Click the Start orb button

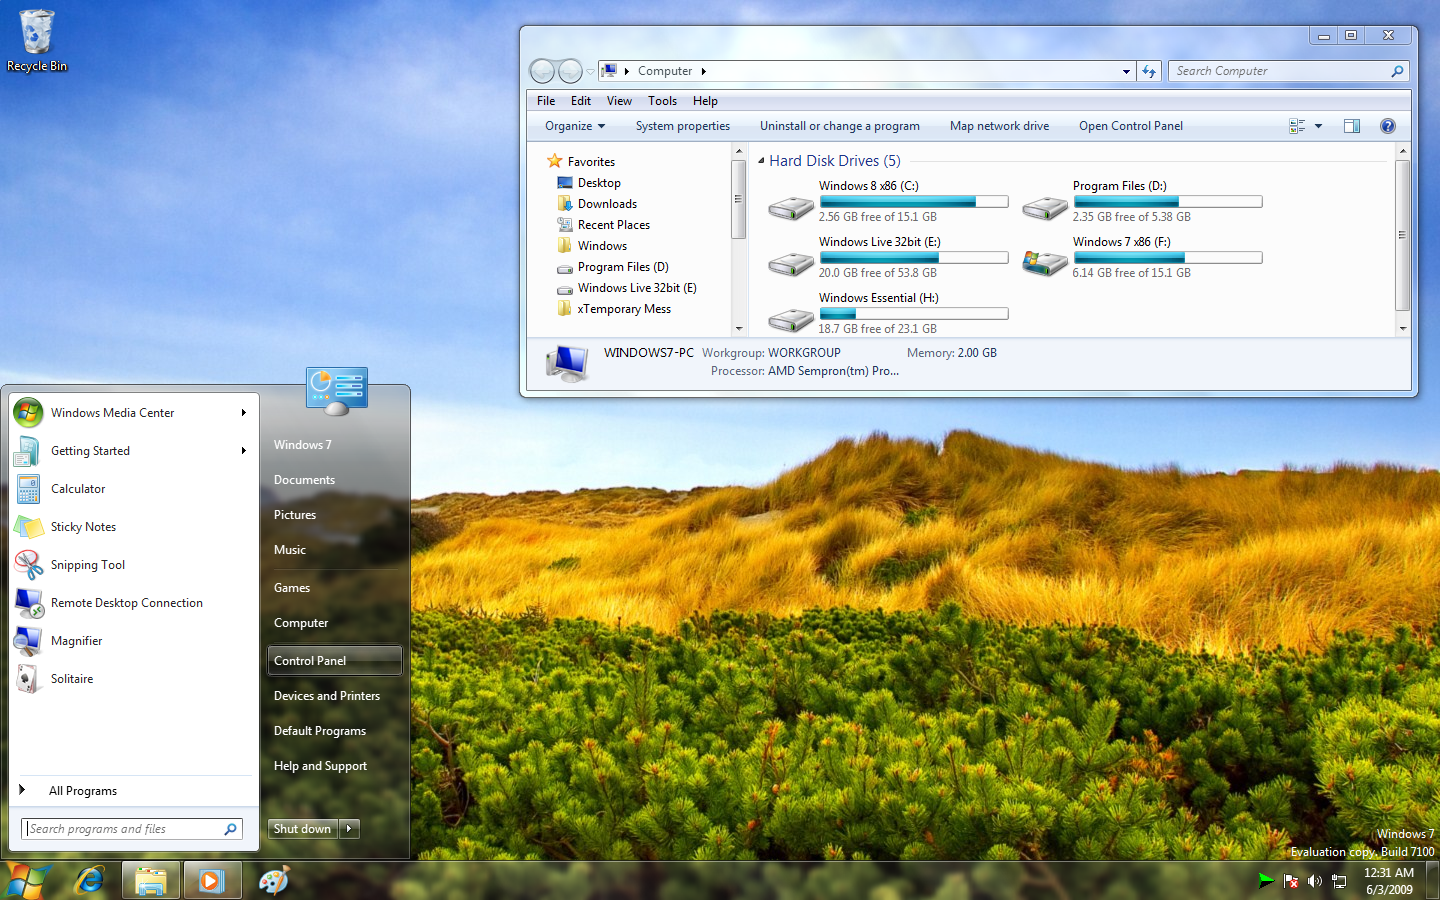(28, 881)
